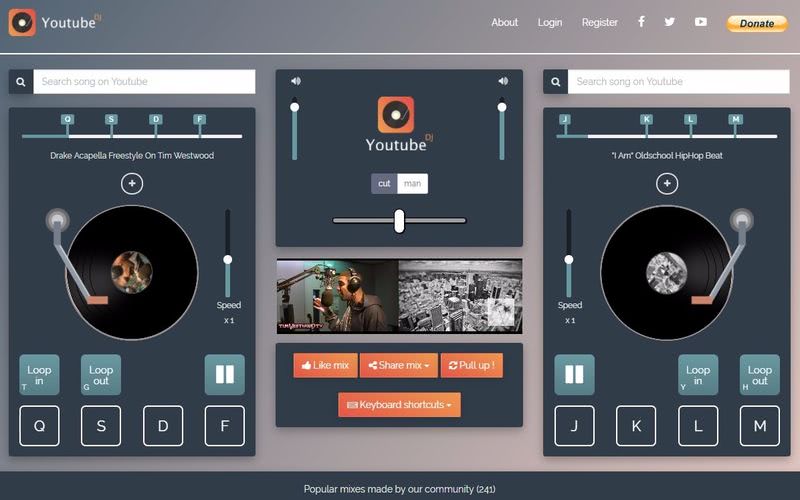Select the cut crossfade mode
800x500 pixels.
click(384, 184)
